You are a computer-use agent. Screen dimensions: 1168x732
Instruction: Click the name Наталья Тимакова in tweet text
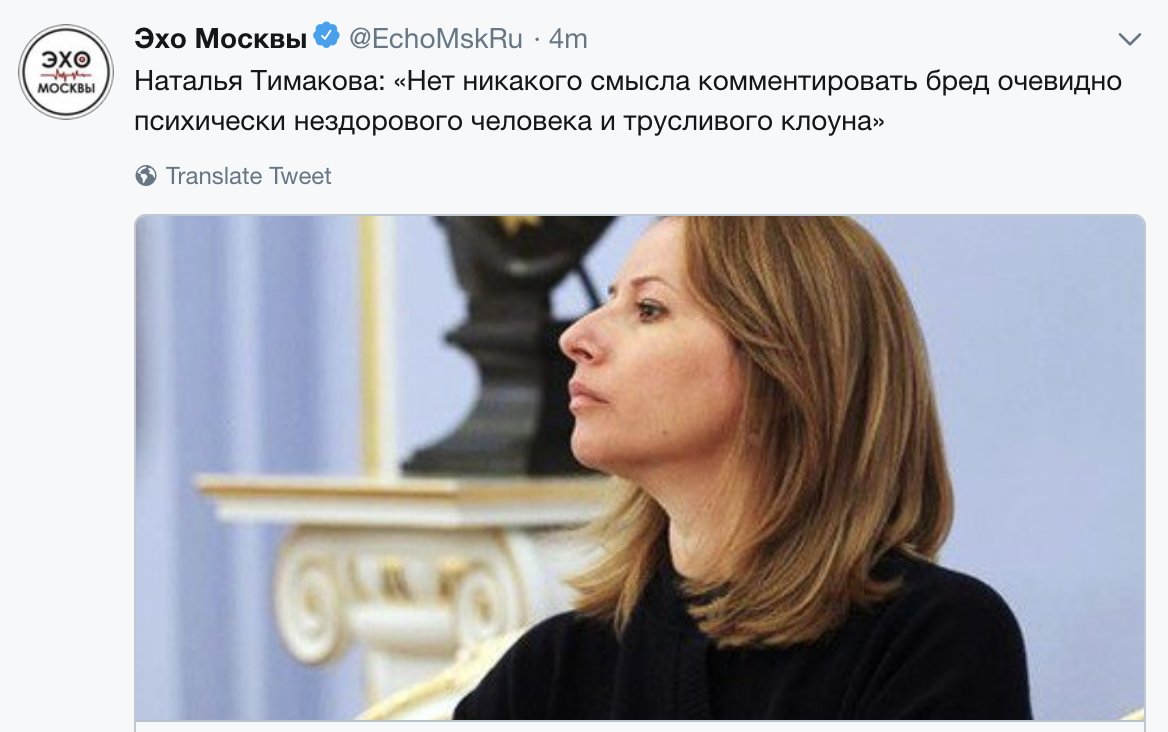click(x=259, y=80)
